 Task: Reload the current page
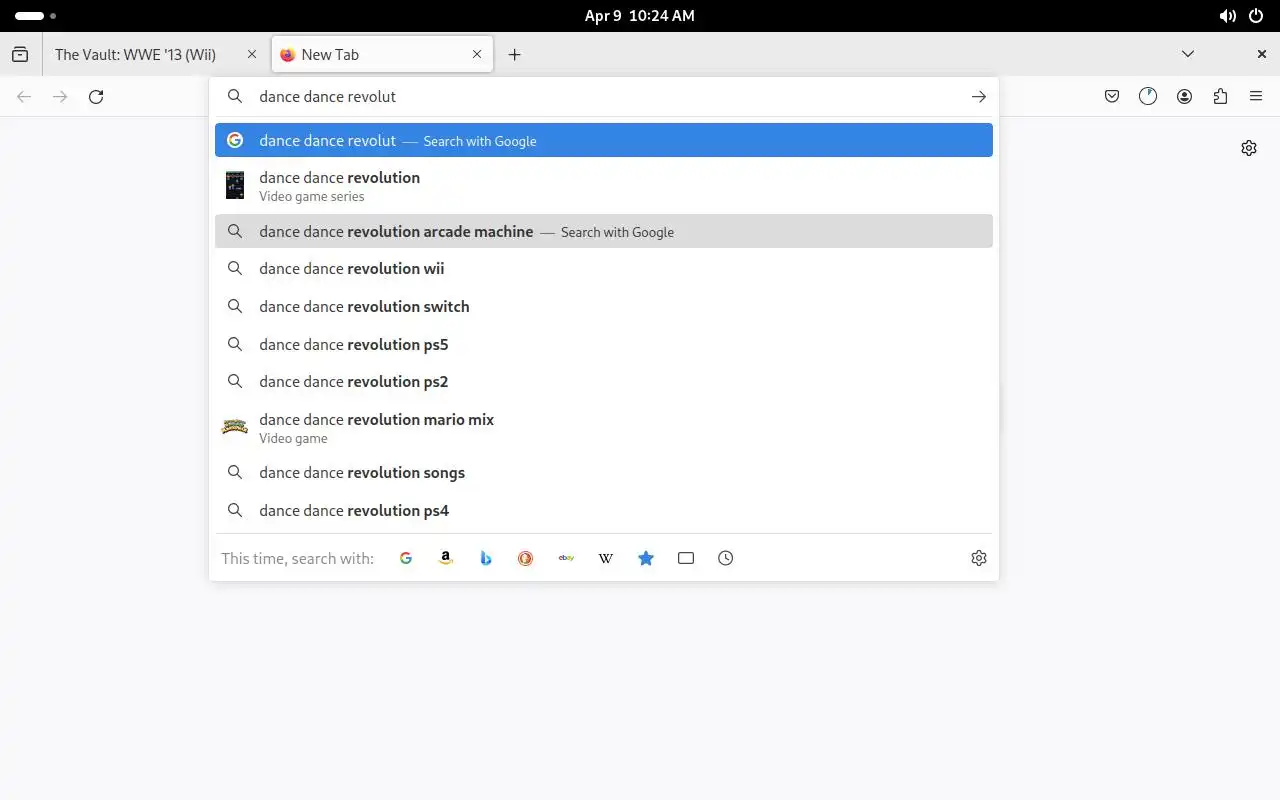[x=96, y=97]
